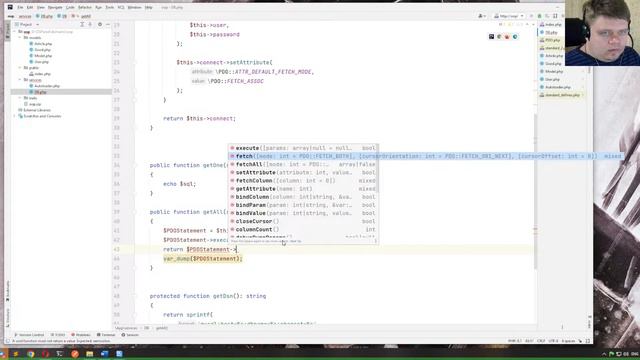Open the Help menu
Viewport: 640px width, 360px height.
[x=149, y=7]
